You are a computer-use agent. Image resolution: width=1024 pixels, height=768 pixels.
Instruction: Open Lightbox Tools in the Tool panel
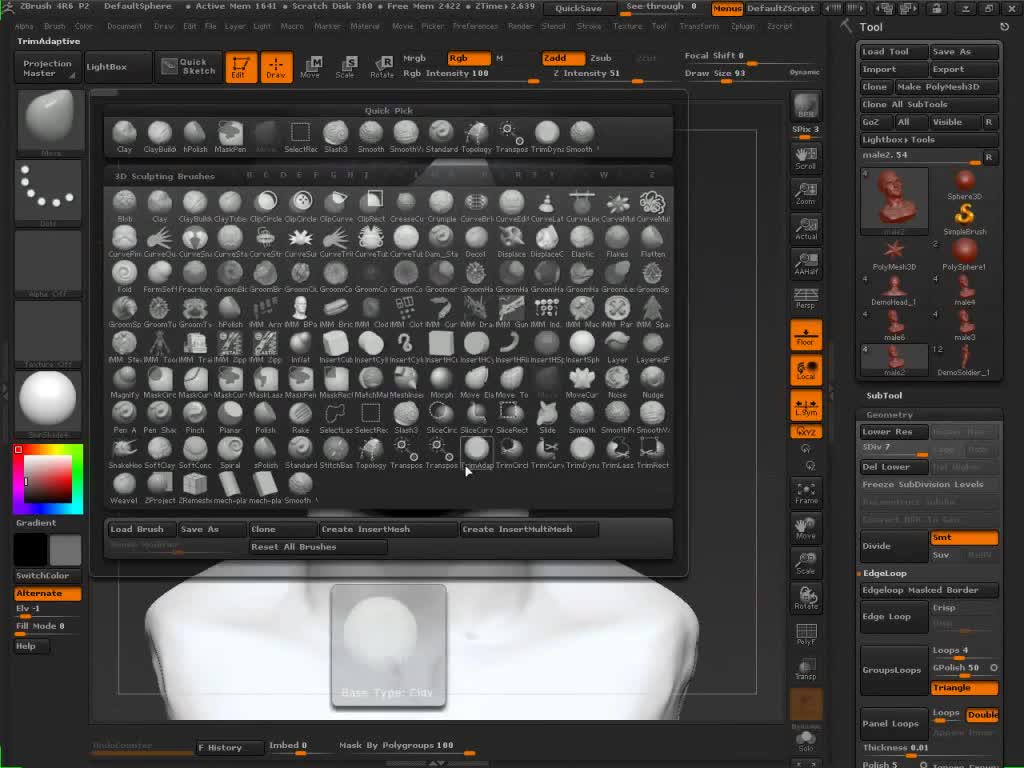tap(898, 139)
